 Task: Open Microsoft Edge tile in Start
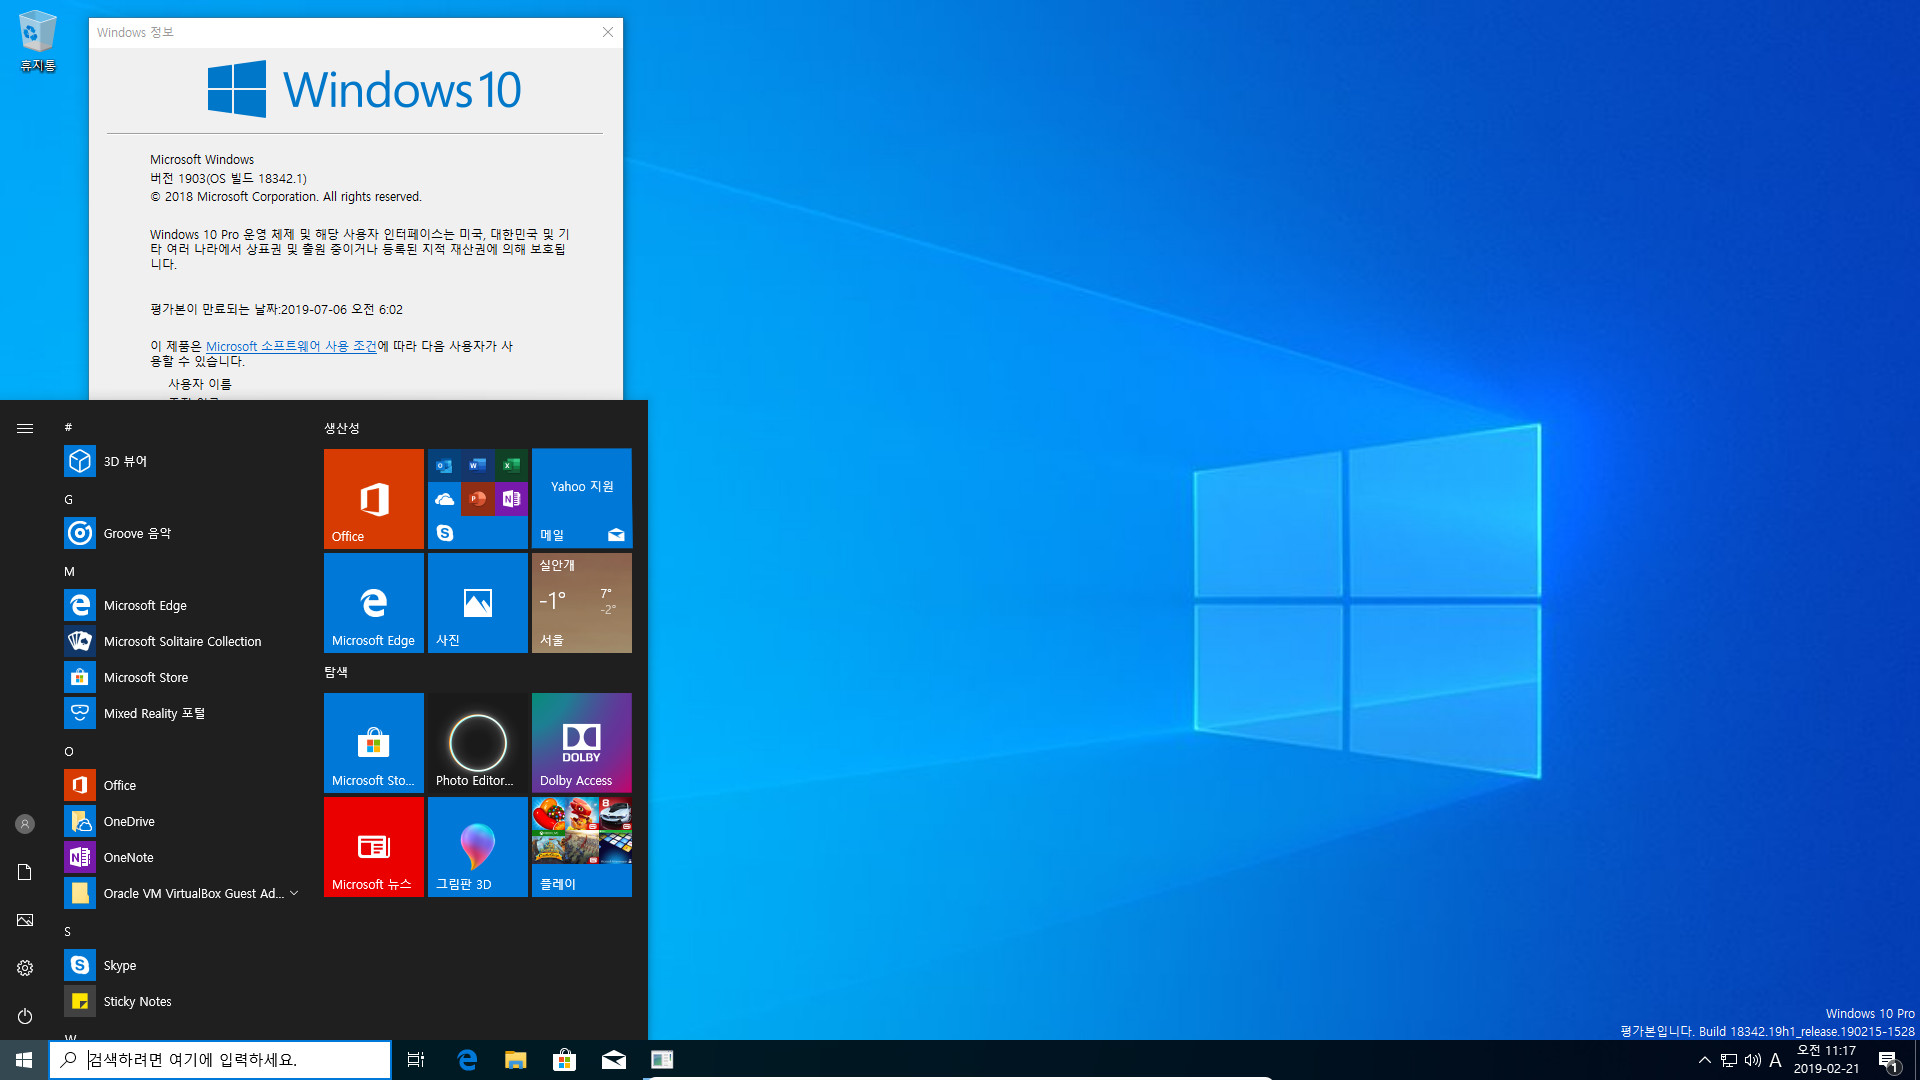pyautogui.click(x=373, y=603)
